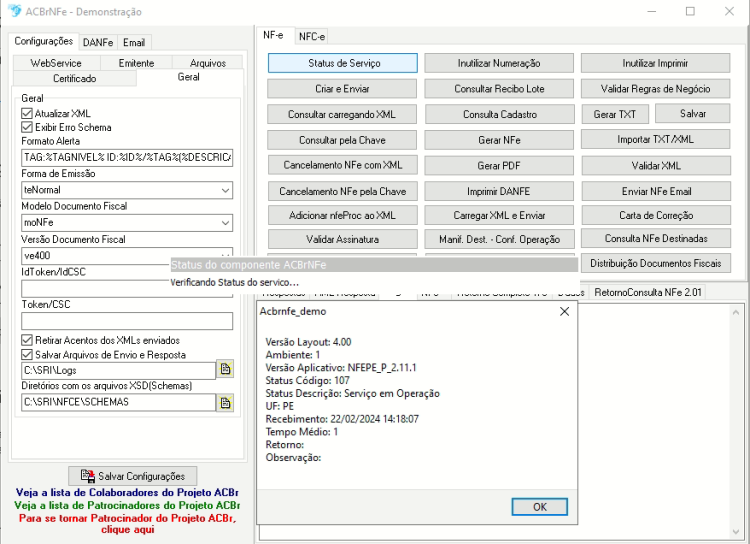Open the Configurações tab

pyautogui.click(x=44, y=41)
